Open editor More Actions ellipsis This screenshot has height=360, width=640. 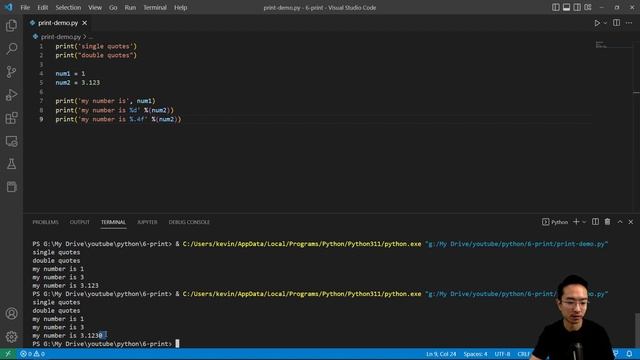(629, 23)
